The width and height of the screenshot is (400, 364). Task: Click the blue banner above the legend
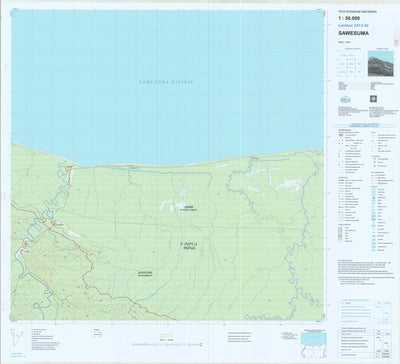pyautogui.click(x=366, y=126)
